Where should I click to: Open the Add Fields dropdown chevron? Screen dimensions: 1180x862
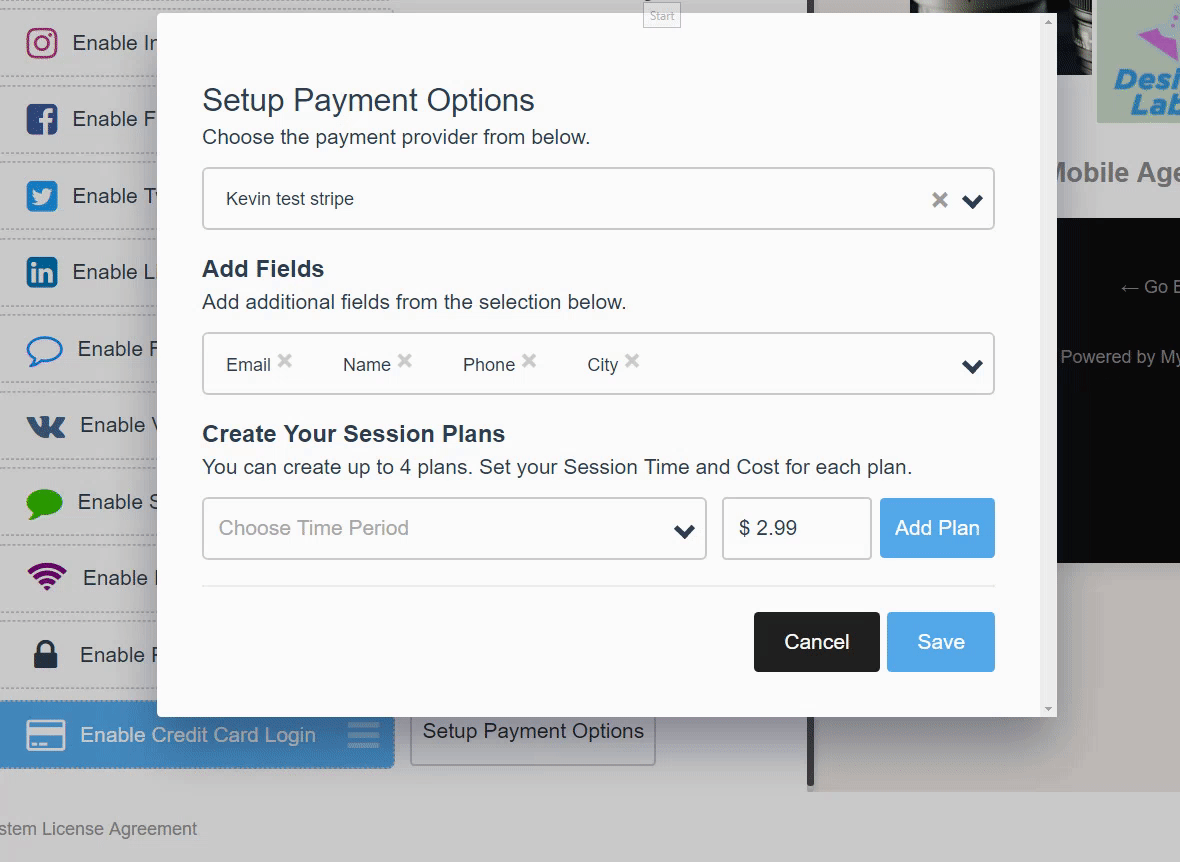[972, 366]
